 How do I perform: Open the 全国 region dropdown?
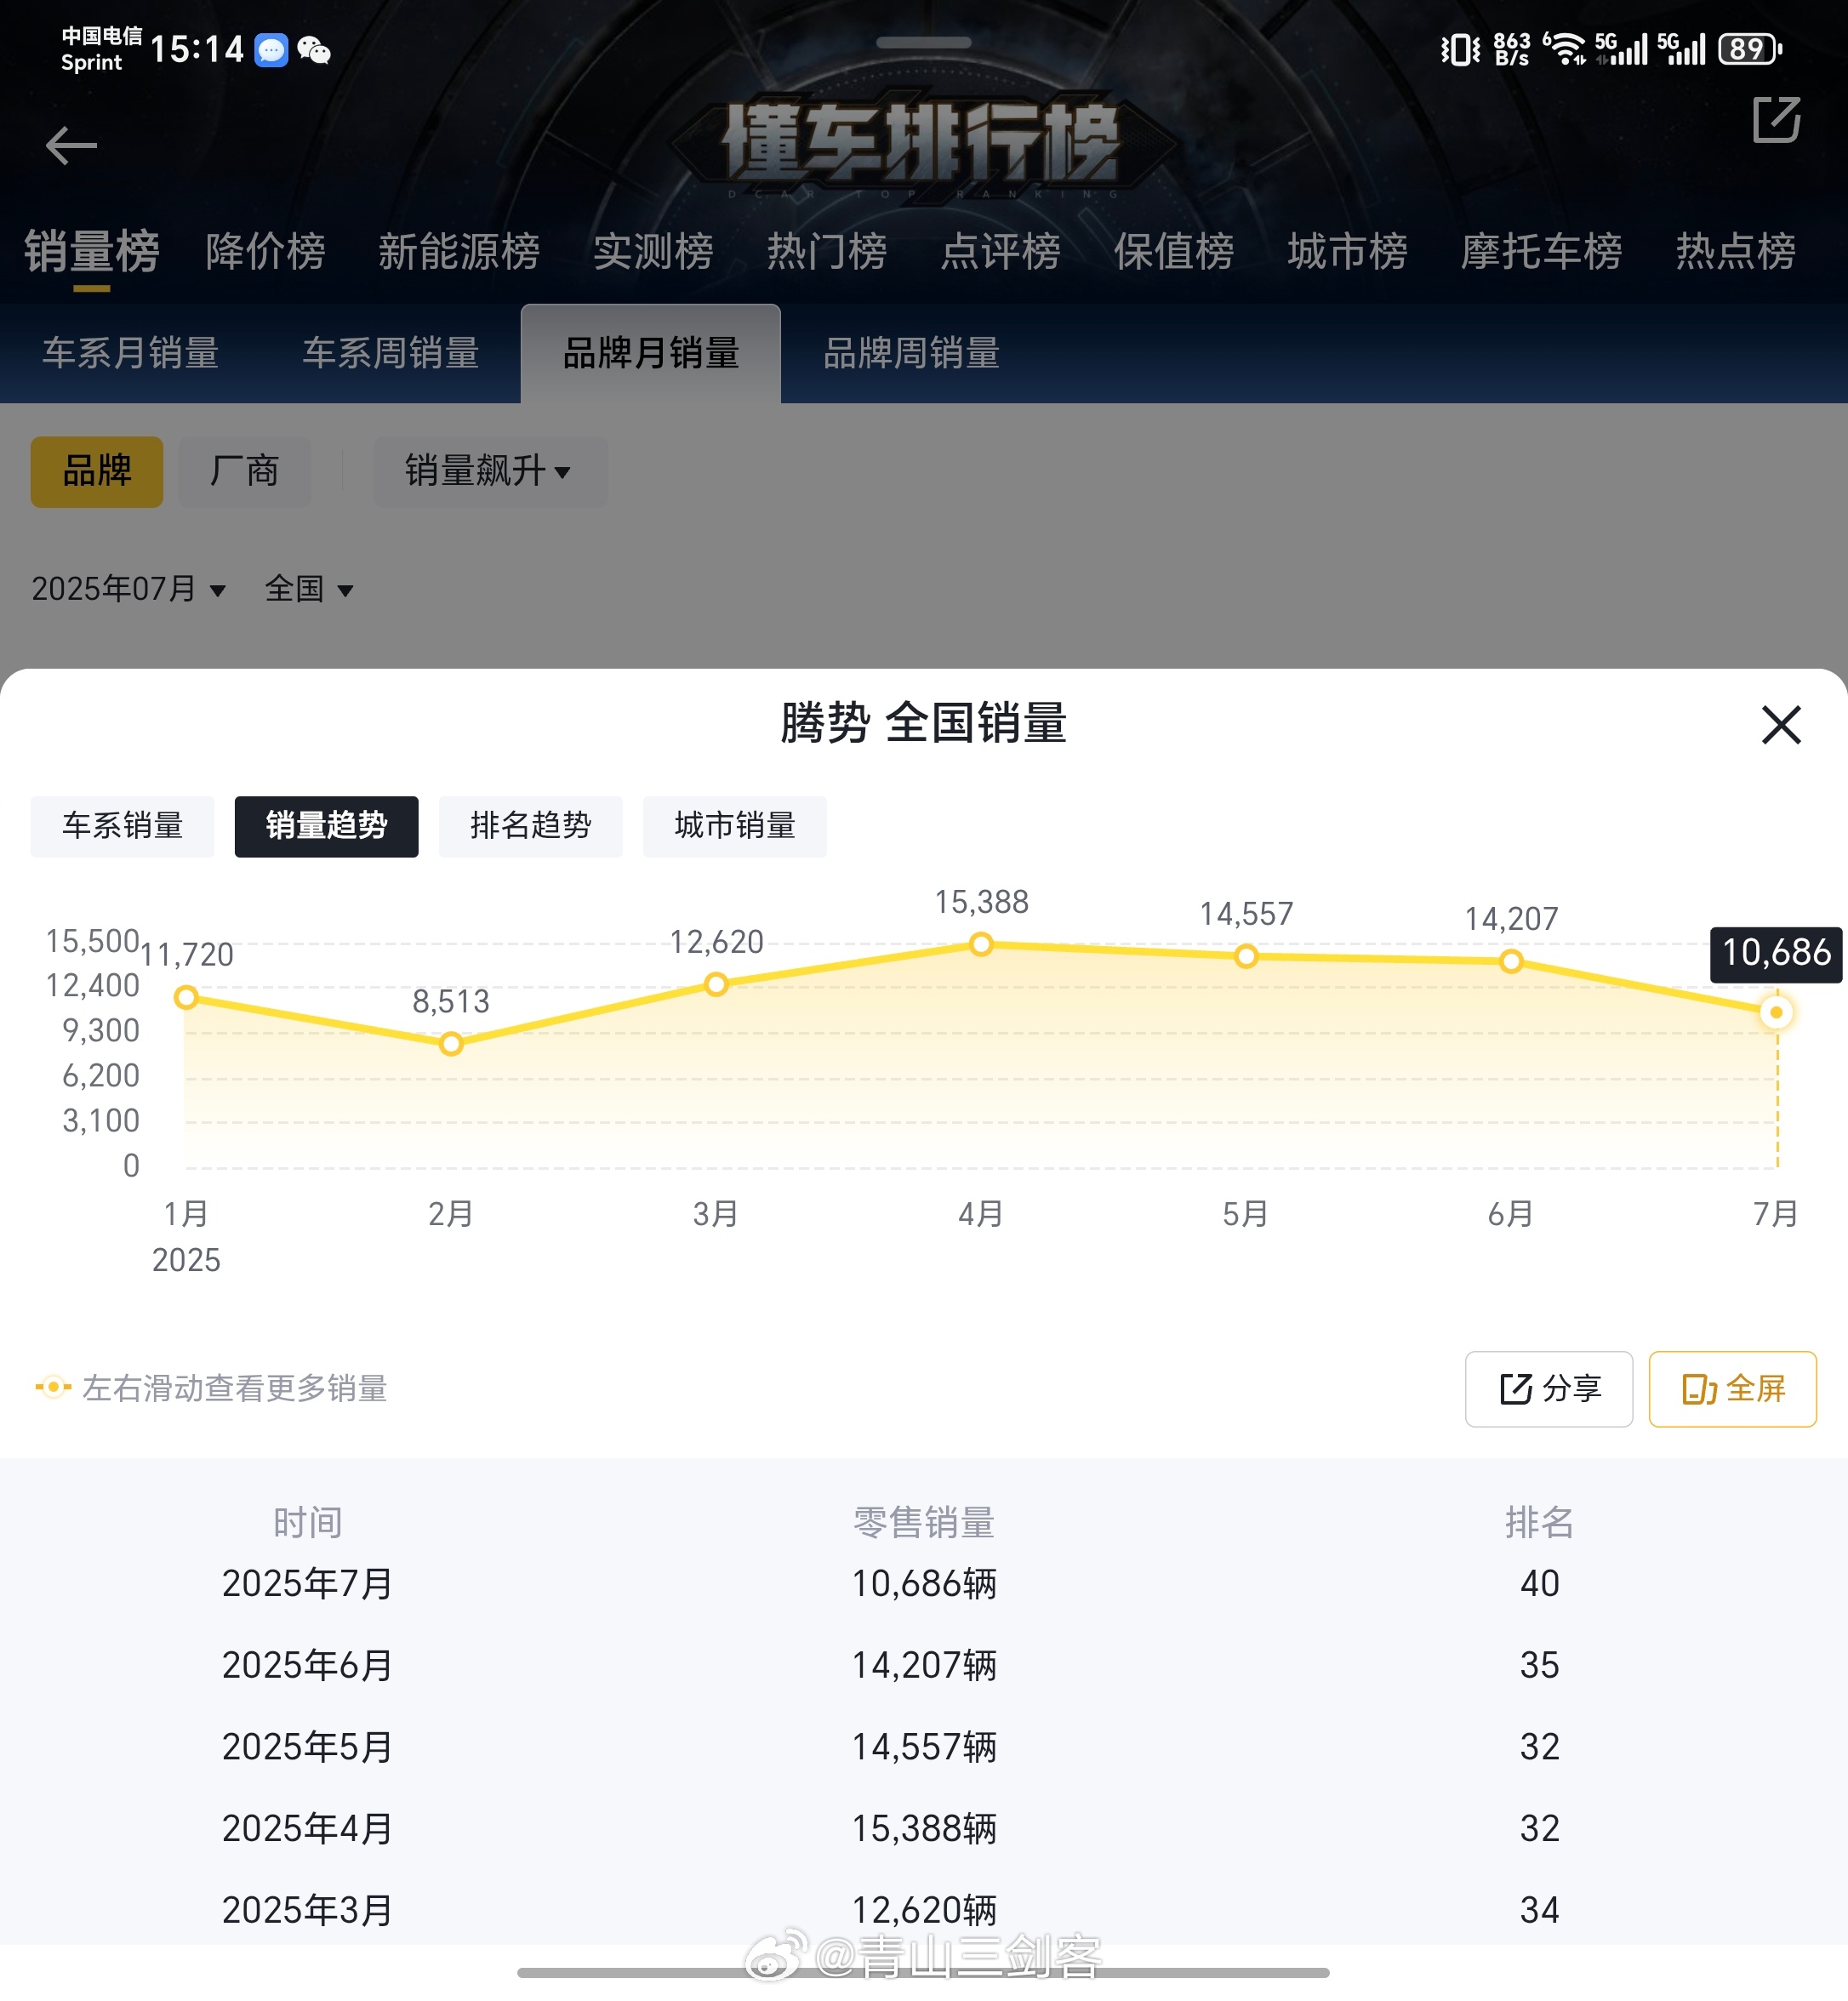309,589
